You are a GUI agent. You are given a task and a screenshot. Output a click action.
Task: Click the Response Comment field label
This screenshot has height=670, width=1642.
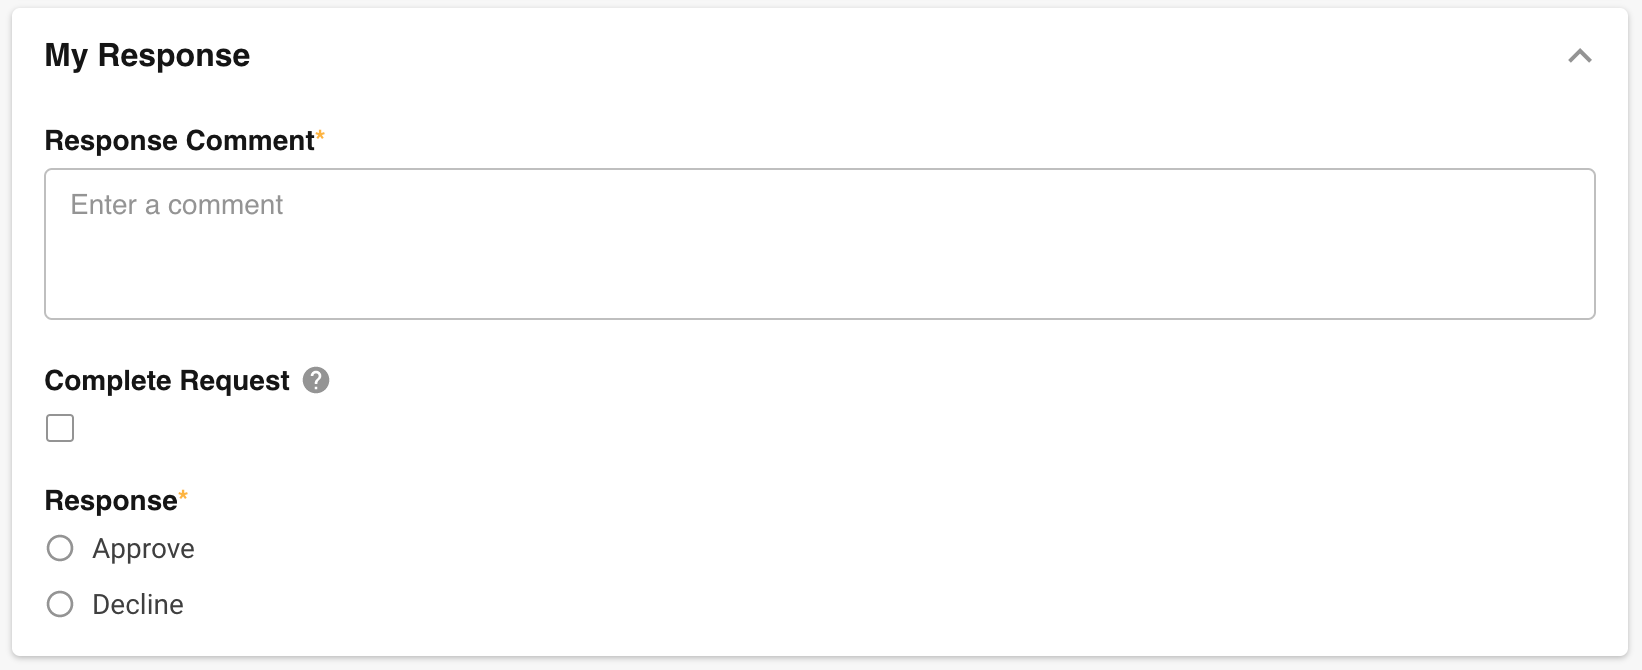(179, 141)
